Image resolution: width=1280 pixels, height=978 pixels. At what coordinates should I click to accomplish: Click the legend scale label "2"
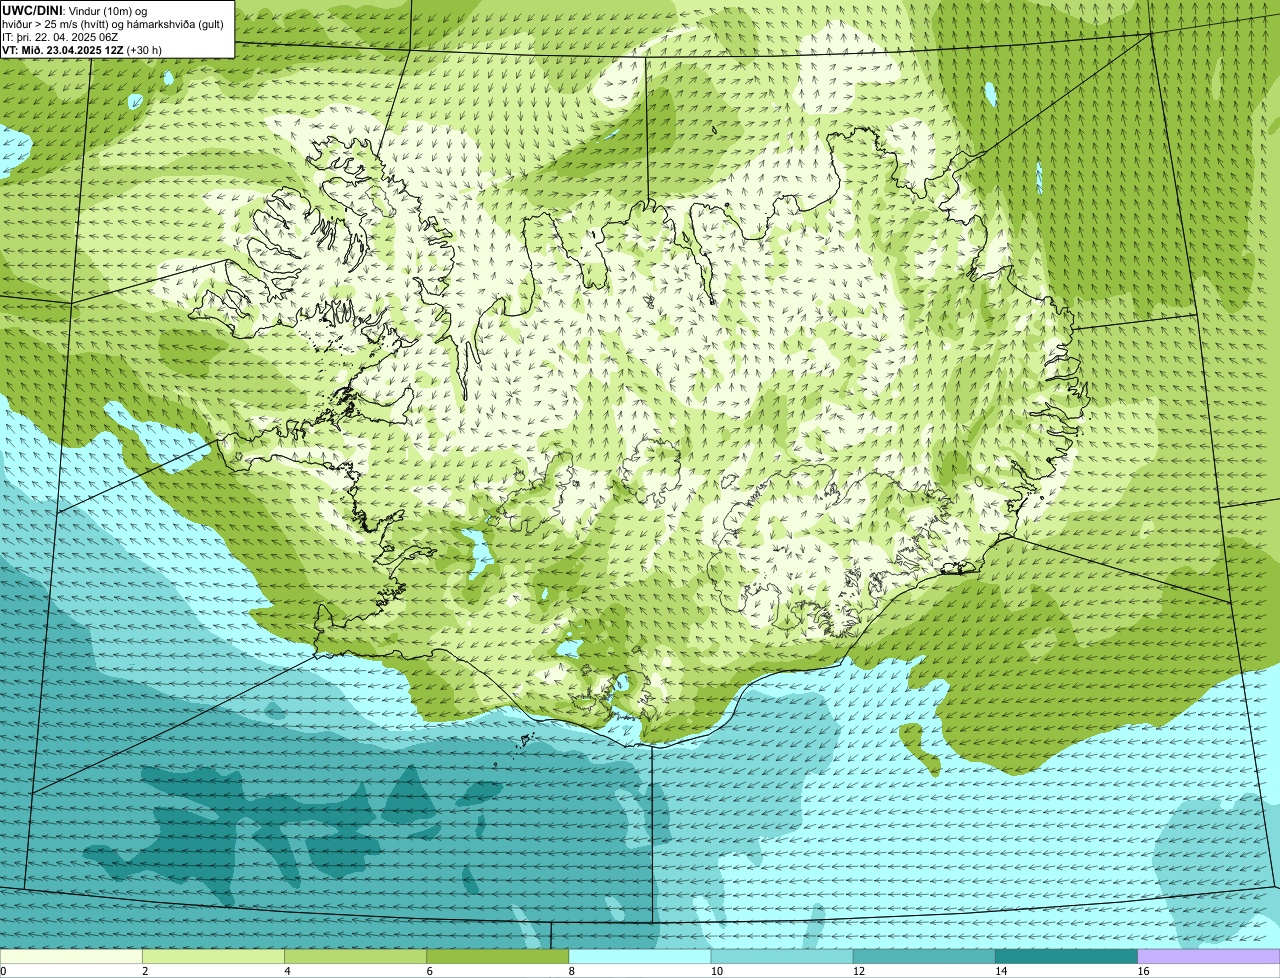click(145, 971)
